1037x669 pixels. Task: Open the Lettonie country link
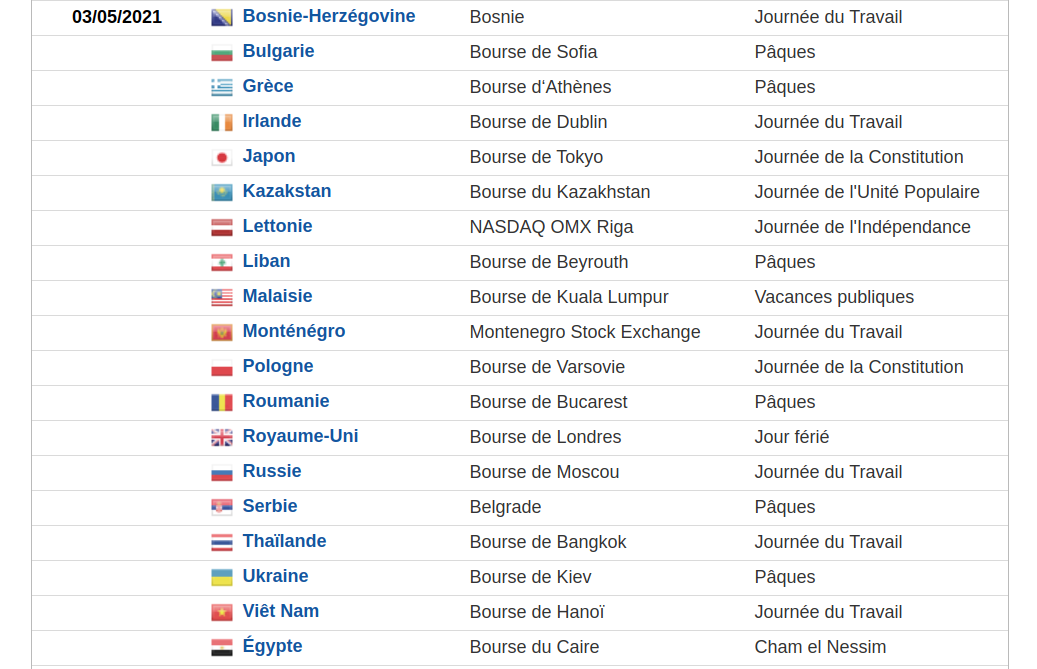(x=277, y=226)
